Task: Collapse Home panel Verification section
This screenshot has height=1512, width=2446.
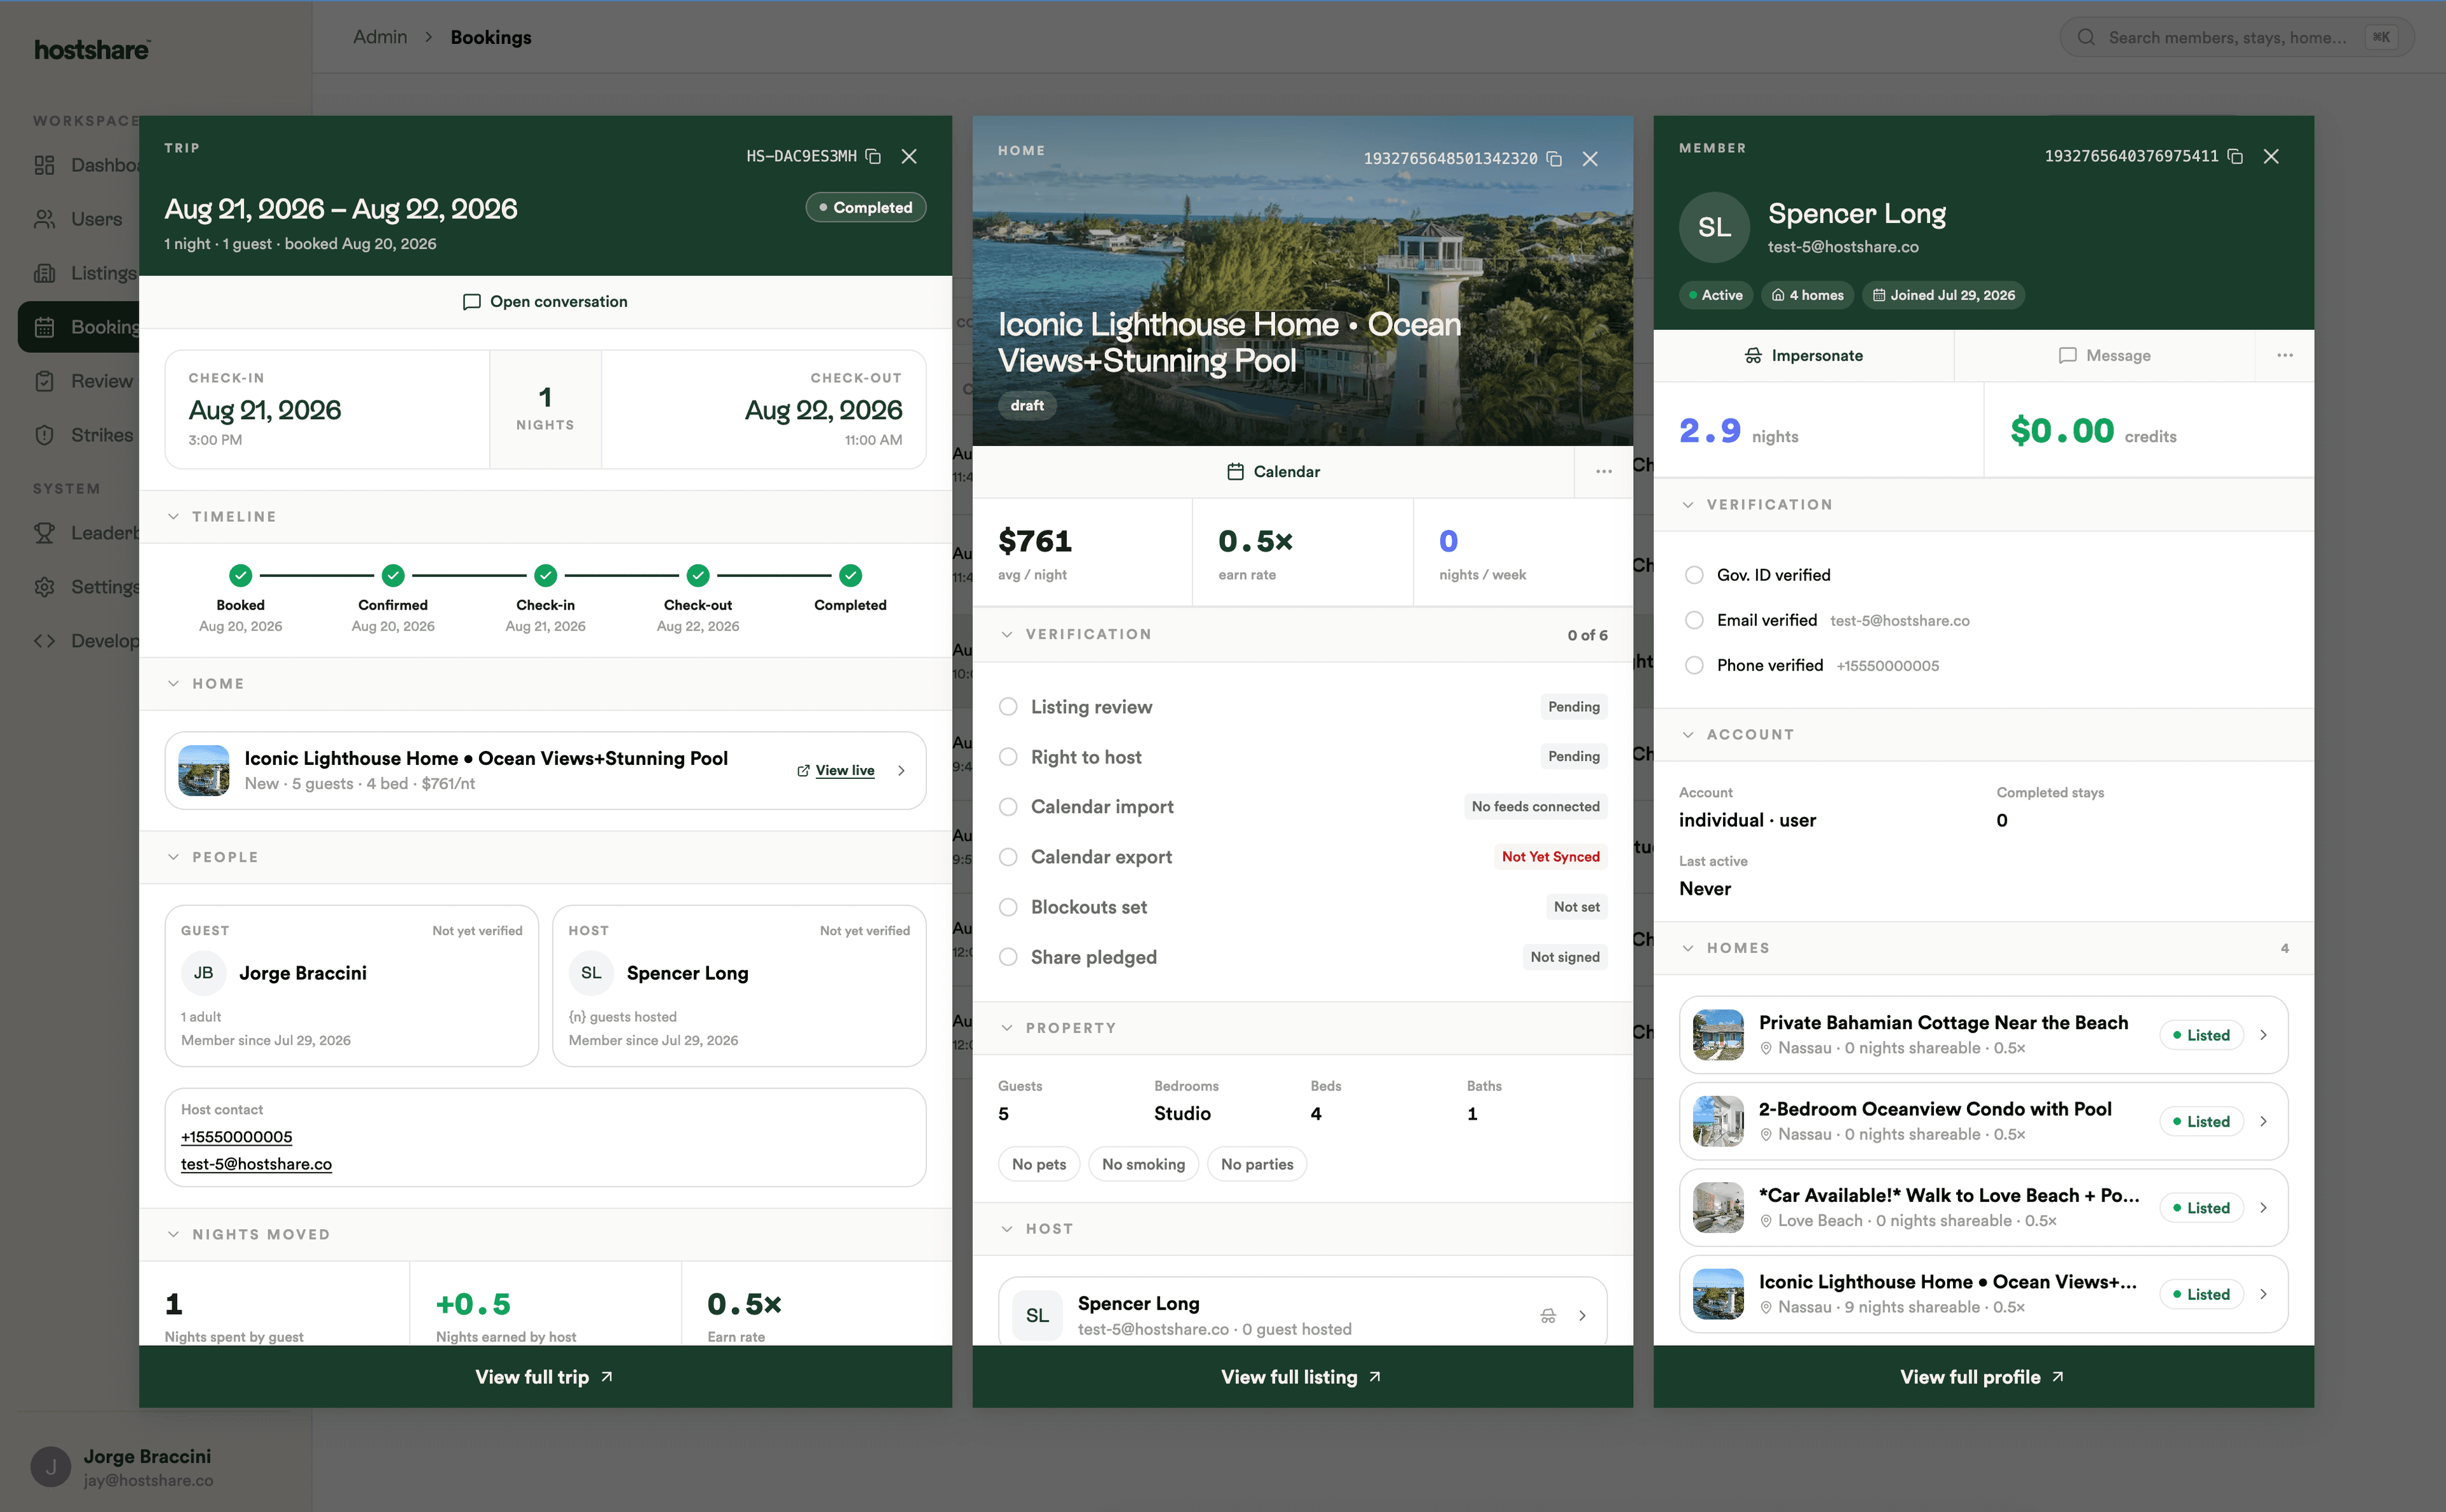Action: point(1303,634)
